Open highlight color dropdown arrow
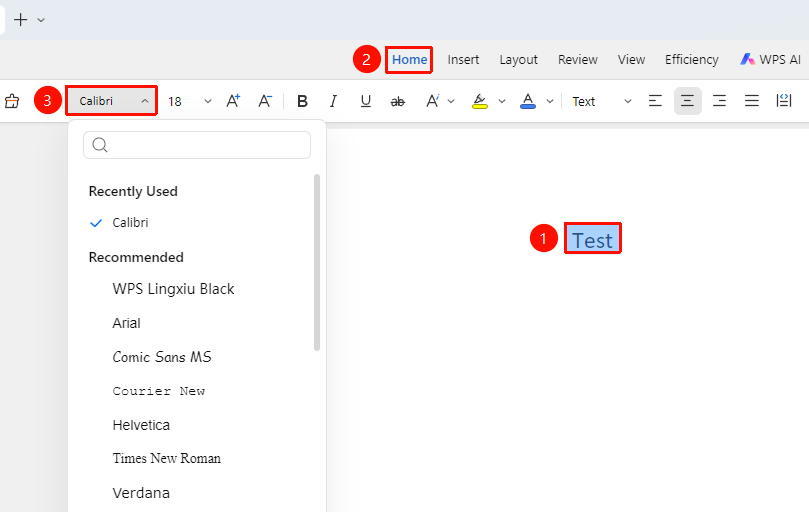 pos(501,102)
